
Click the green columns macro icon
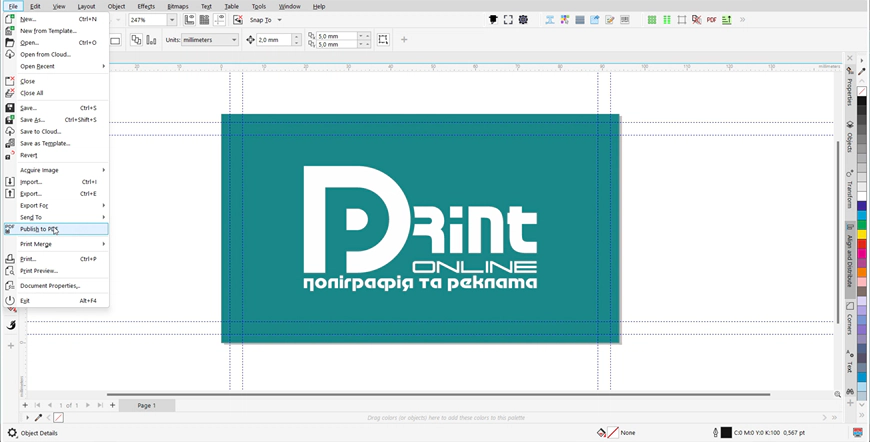point(667,20)
